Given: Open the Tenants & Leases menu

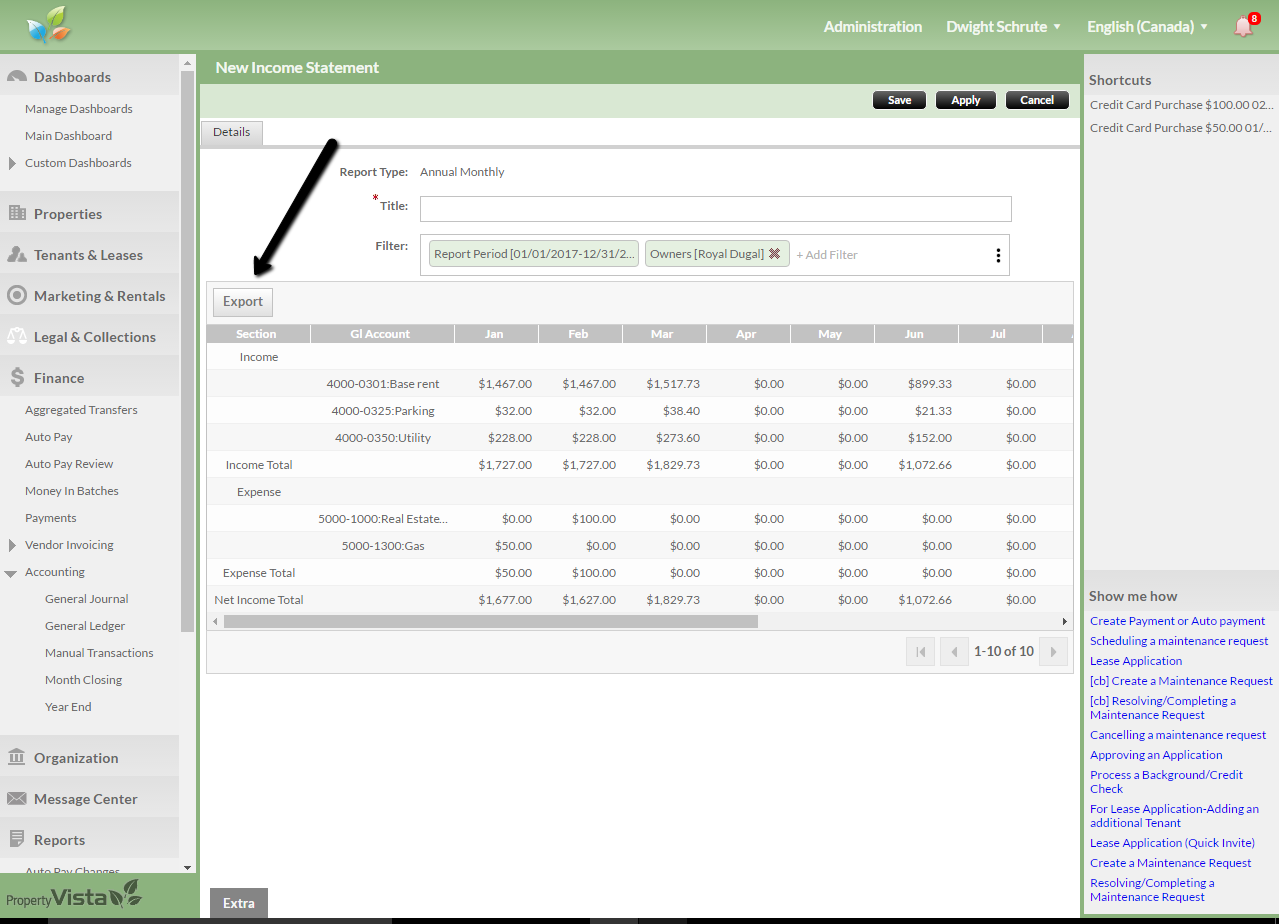Looking at the screenshot, I should pyautogui.click(x=88, y=255).
